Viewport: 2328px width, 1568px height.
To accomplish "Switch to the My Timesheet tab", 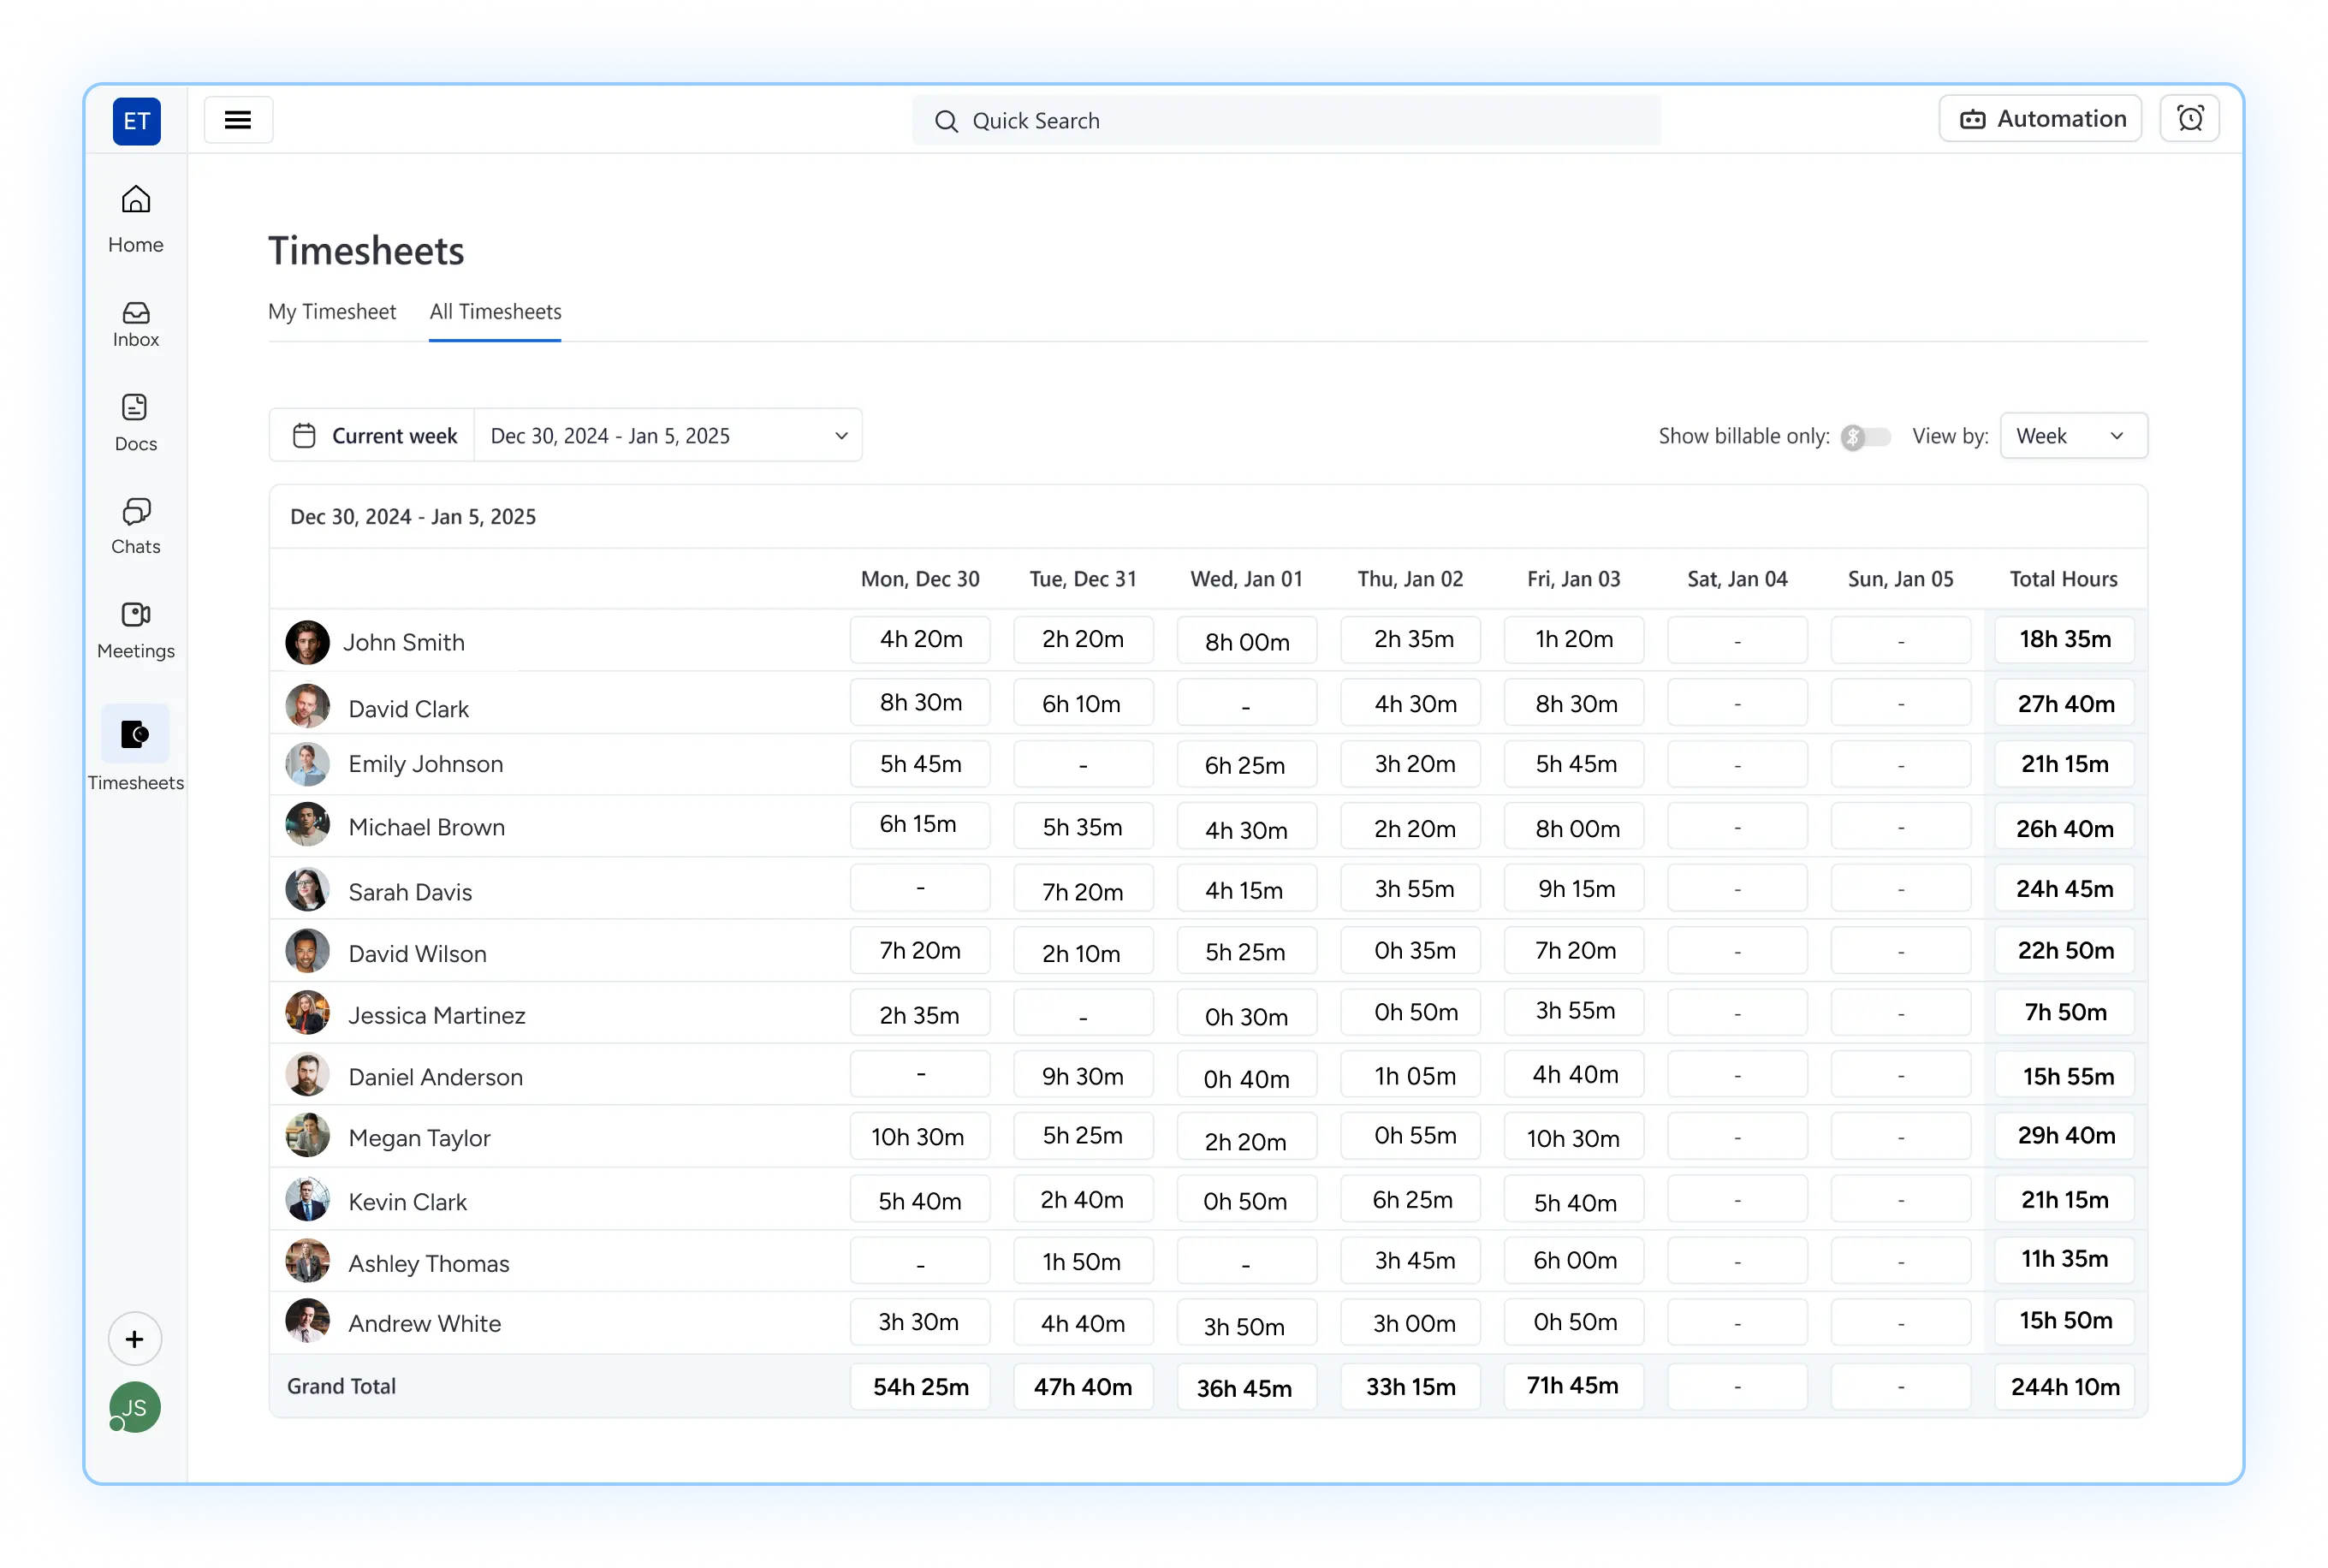I will (331, 312).
